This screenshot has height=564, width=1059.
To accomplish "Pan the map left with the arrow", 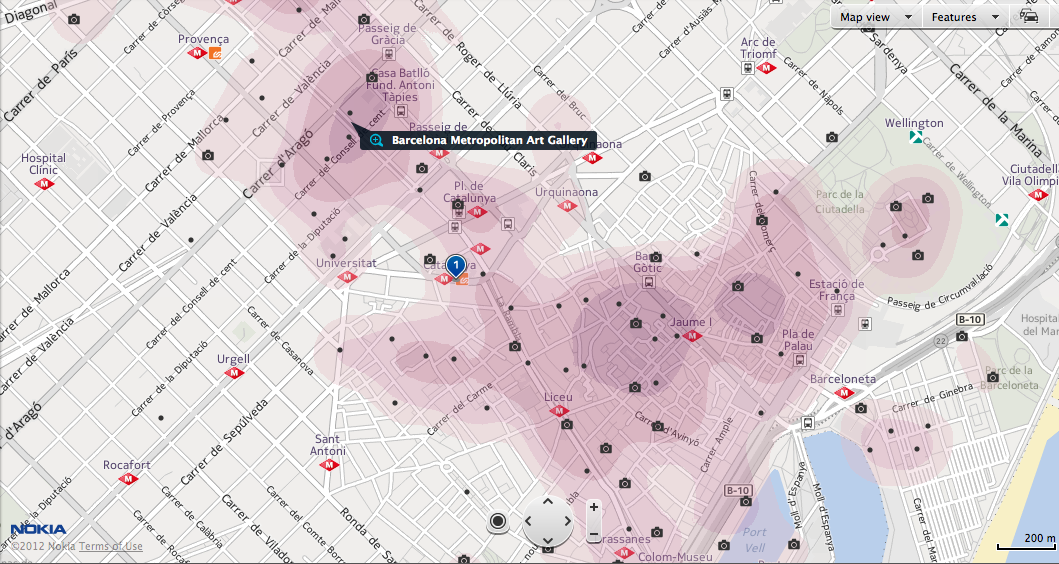I will coord(529,521).
